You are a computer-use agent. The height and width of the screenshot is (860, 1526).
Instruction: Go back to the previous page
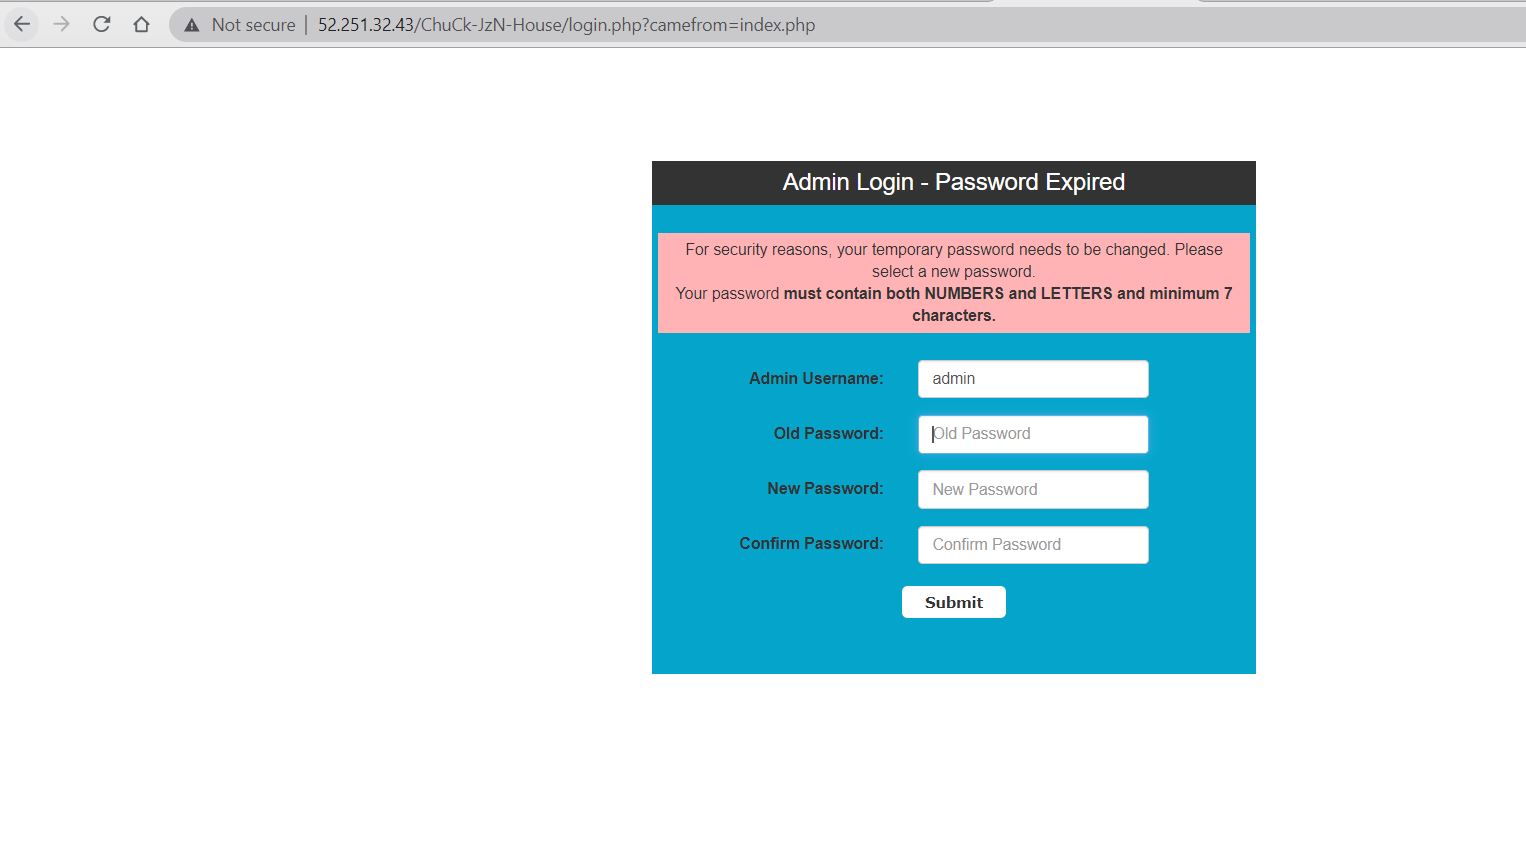click(x=22, y=24)
